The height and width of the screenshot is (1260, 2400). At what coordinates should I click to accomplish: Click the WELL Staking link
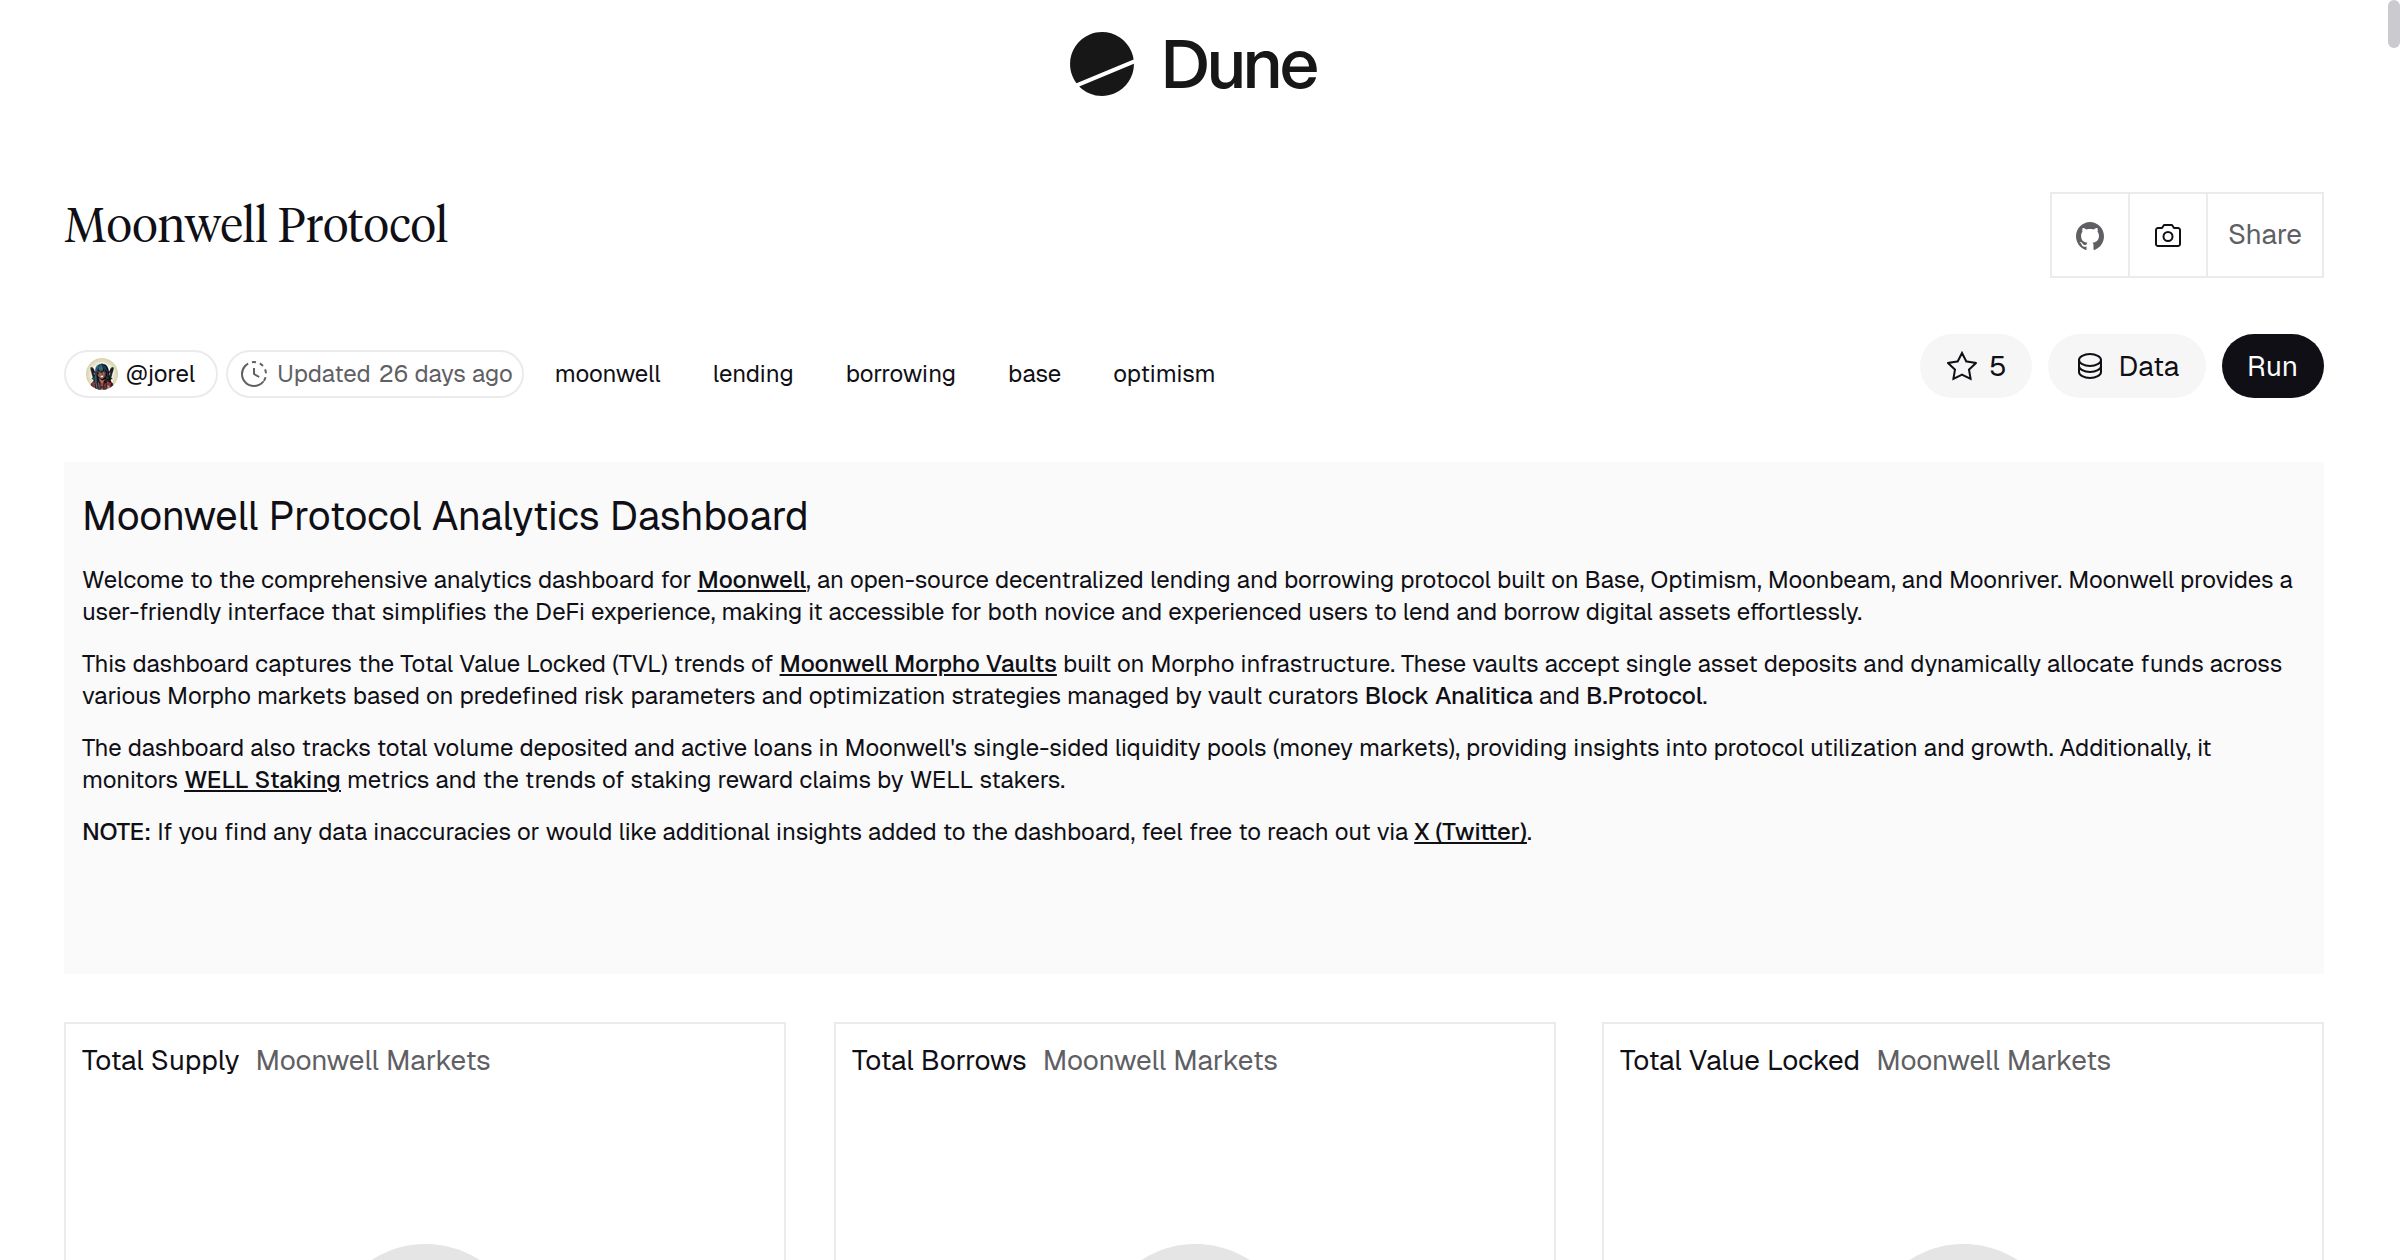[261, 779]
